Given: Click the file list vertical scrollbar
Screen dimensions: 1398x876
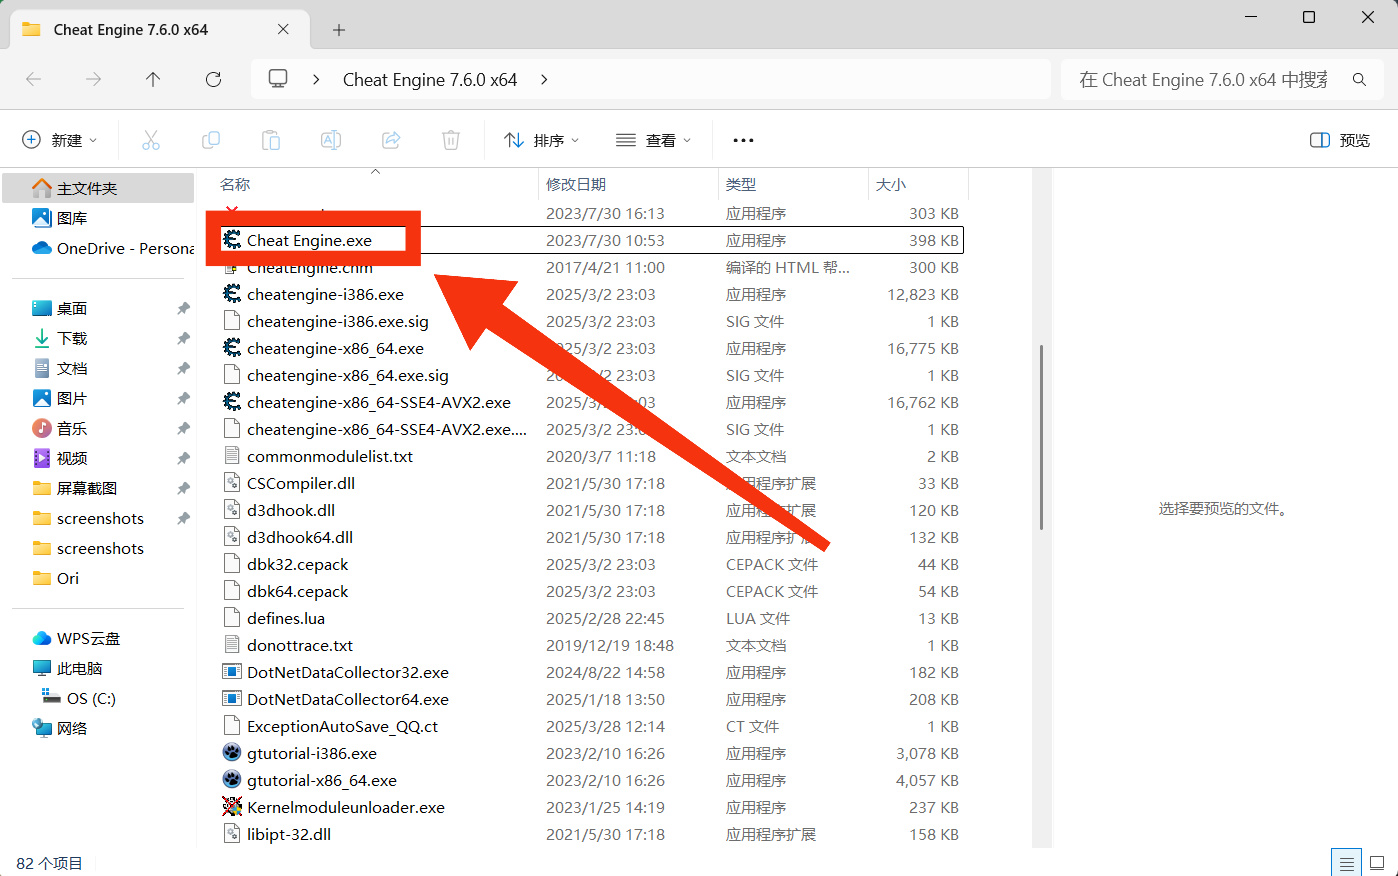Looking at the screenshot, I should point(1042,437).
